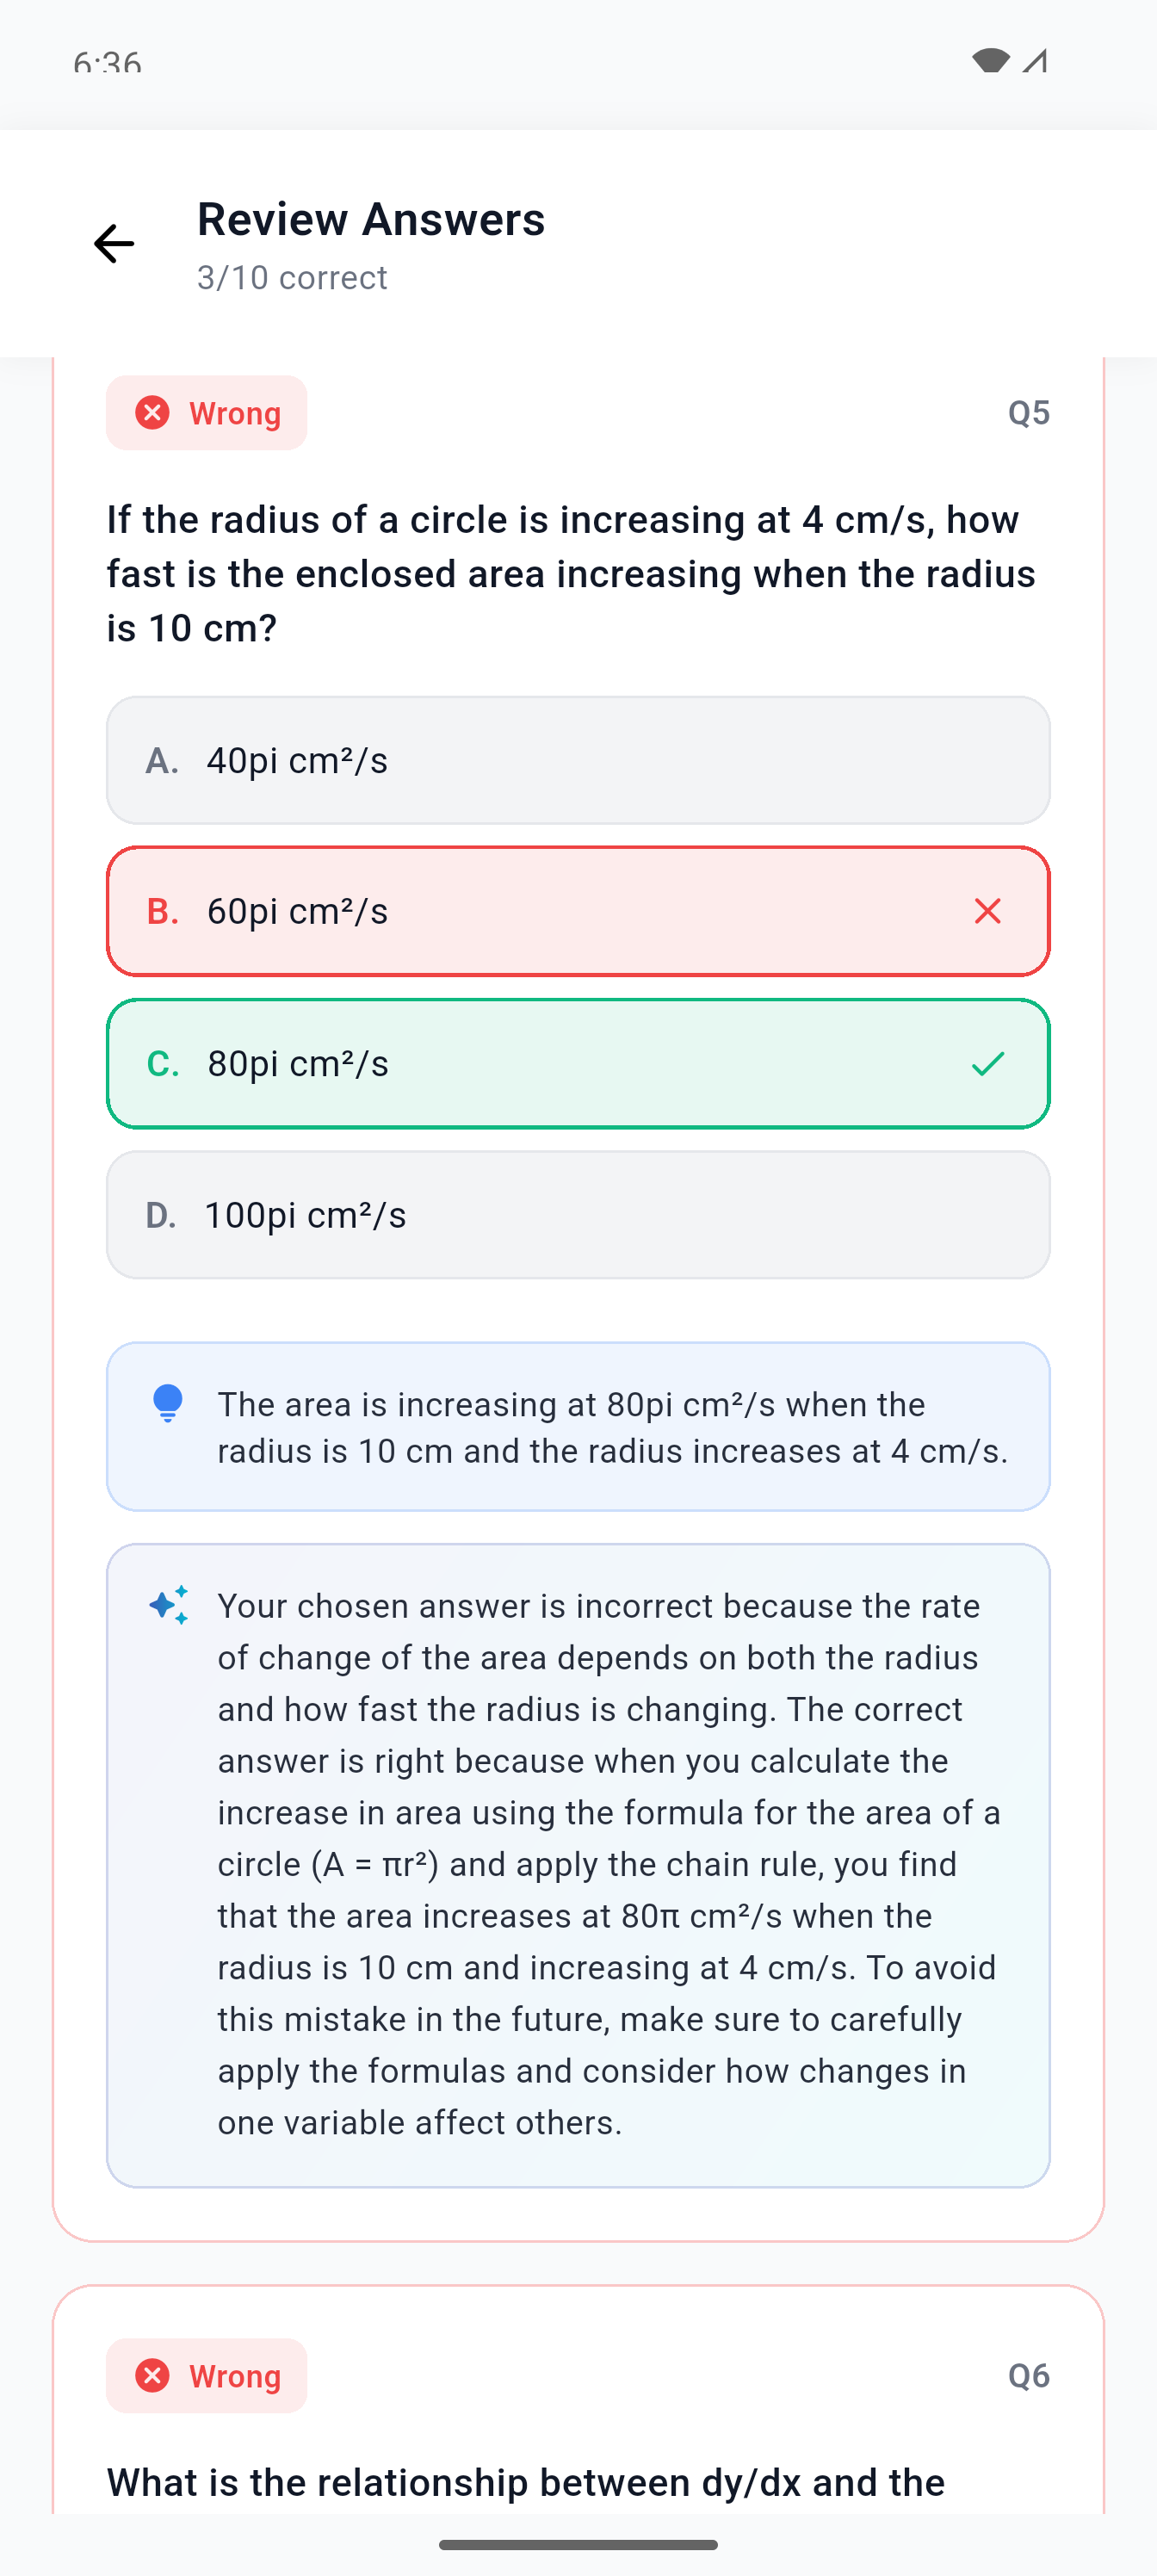Select answer option A, 40pi cm²/s

[x=577, y=760]
